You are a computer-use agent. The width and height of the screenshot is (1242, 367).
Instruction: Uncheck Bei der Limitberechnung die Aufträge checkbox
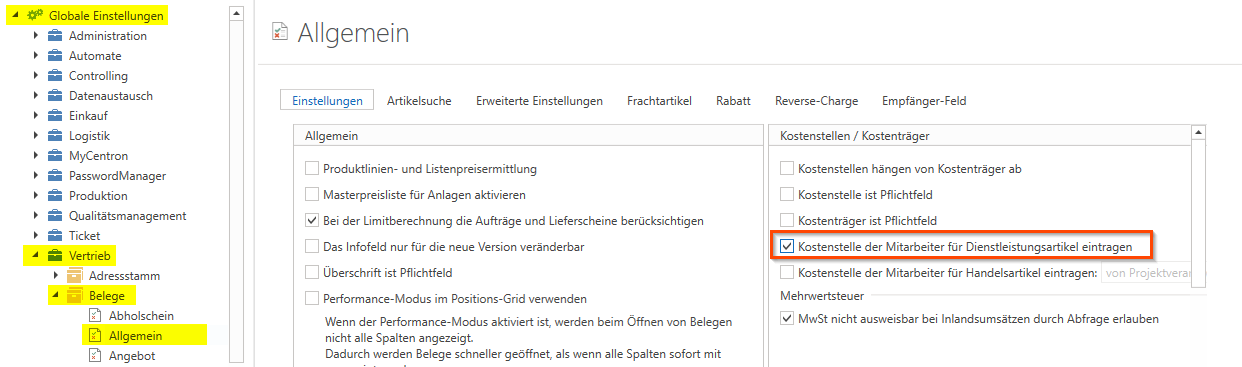pyautogui.click(x=312, y=220)
